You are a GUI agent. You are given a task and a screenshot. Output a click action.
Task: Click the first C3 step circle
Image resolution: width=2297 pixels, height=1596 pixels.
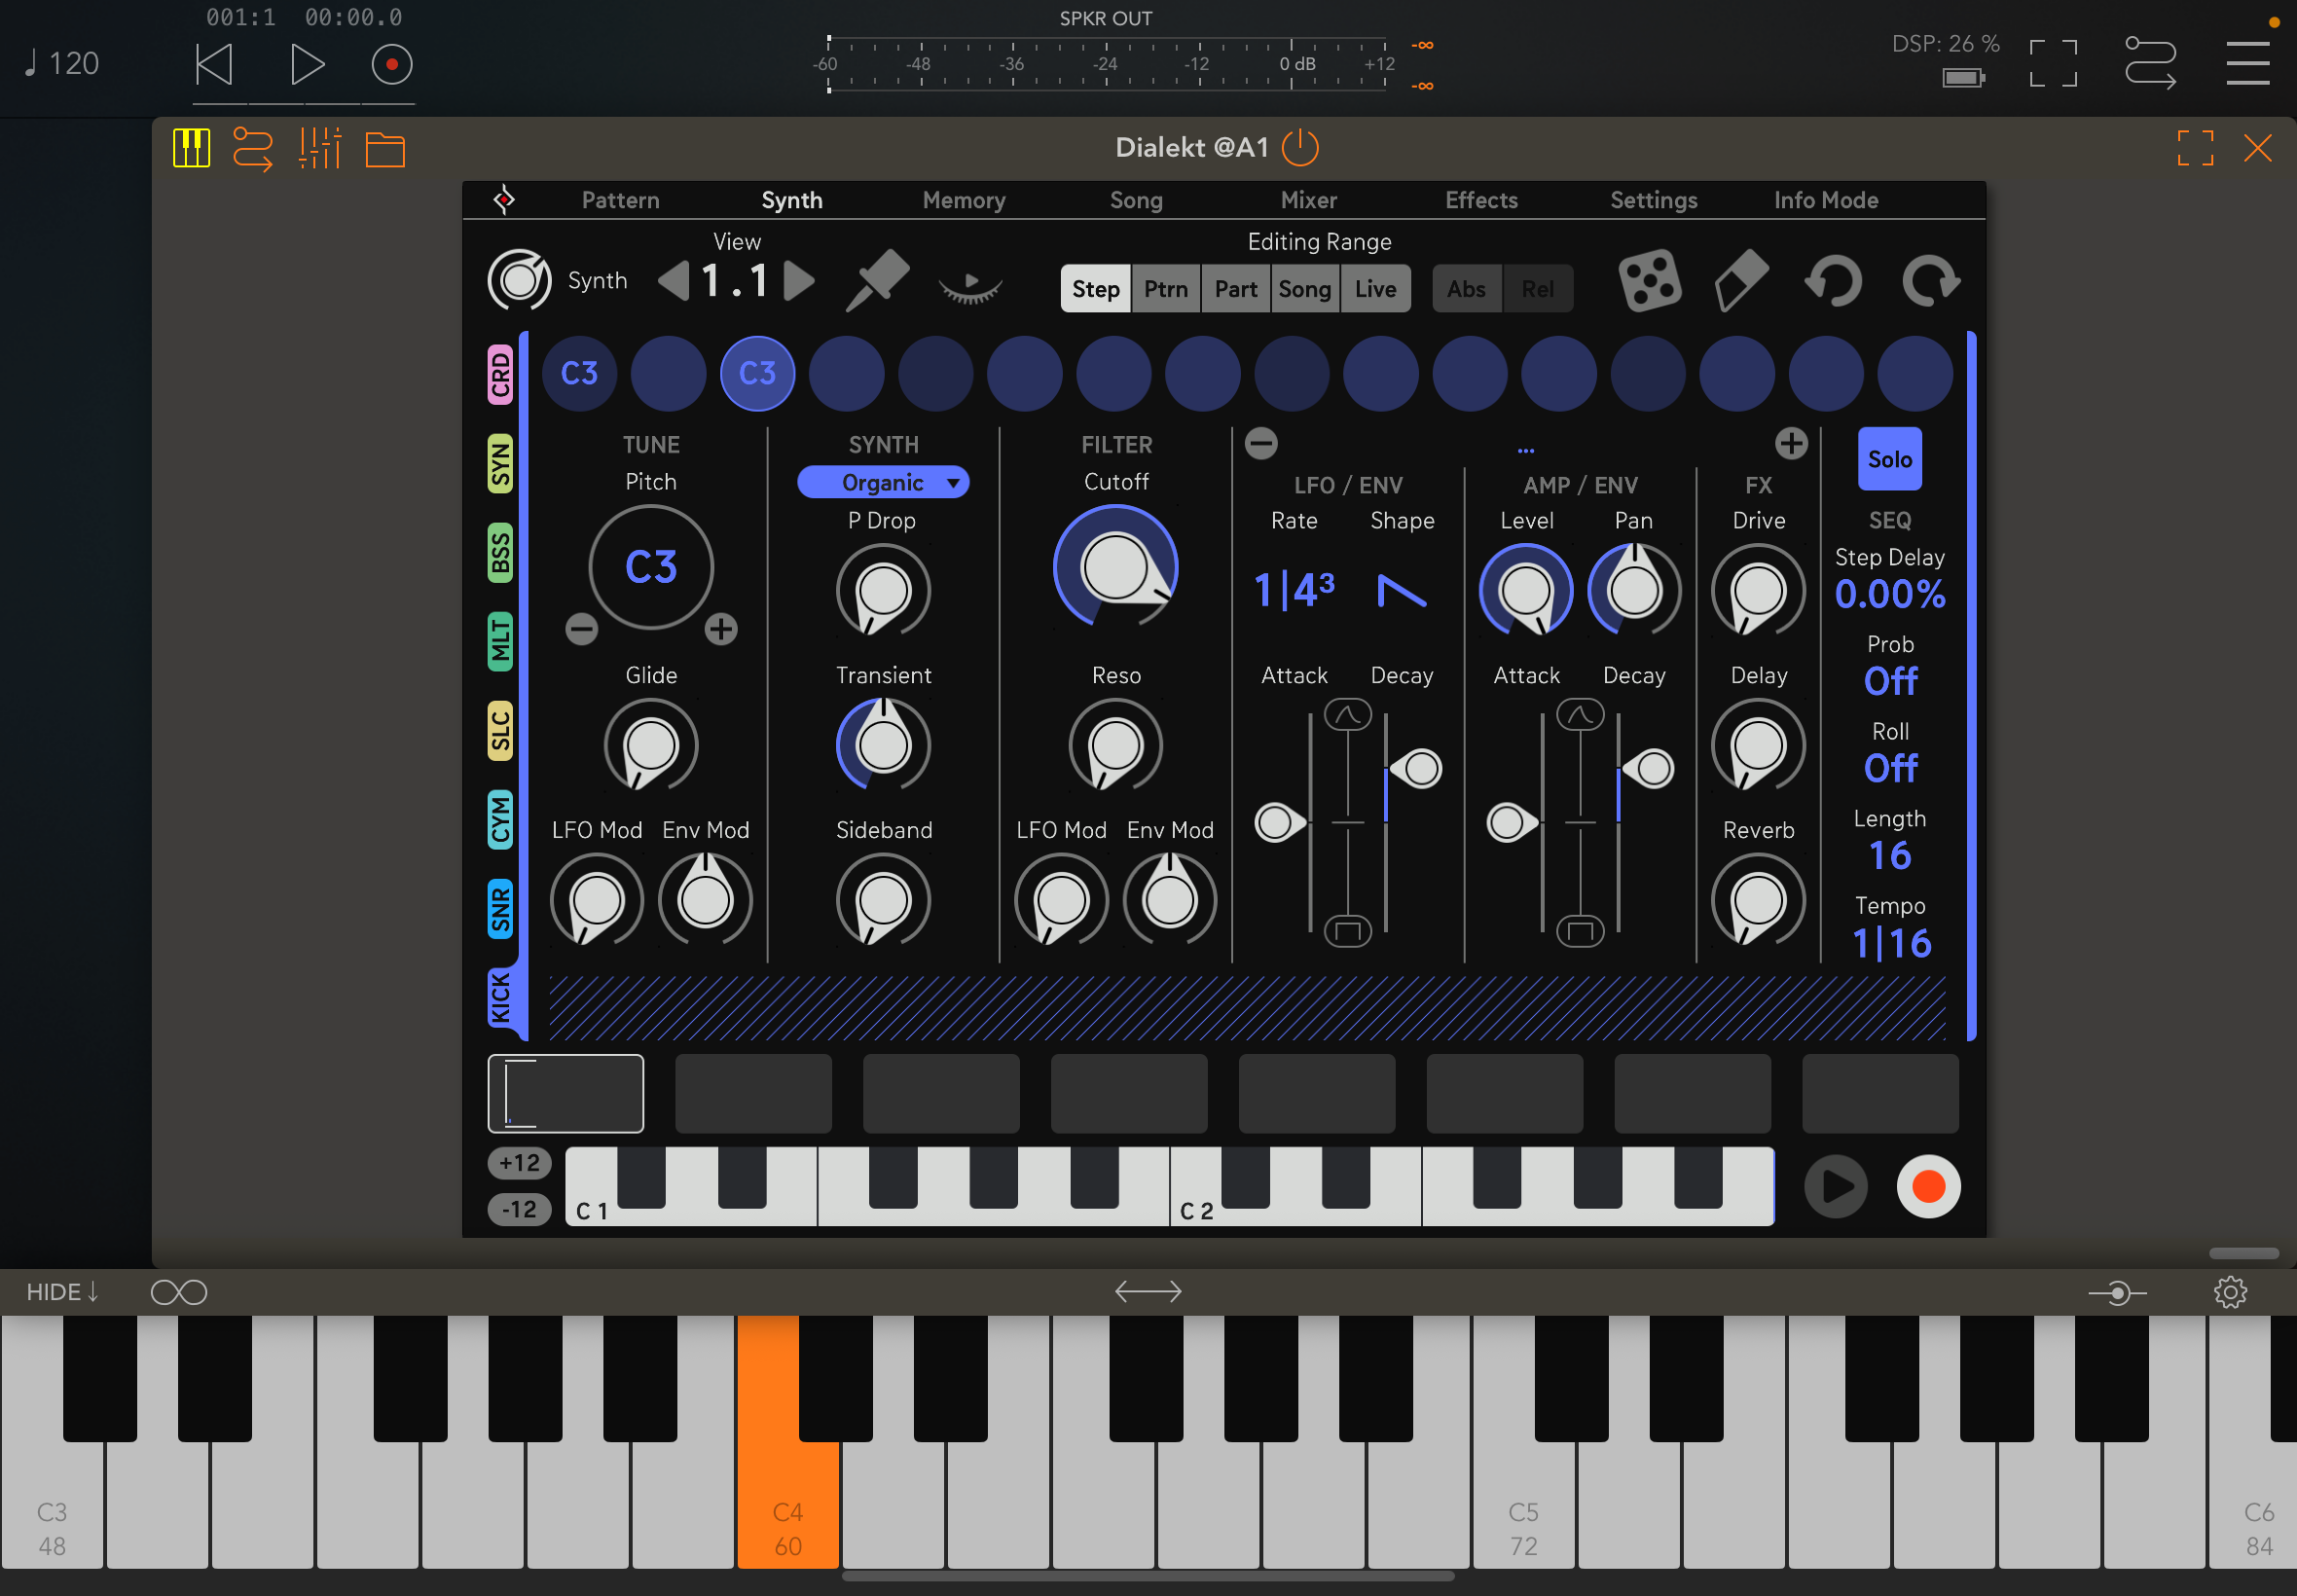pyautogui.click(x=579, y=373)
